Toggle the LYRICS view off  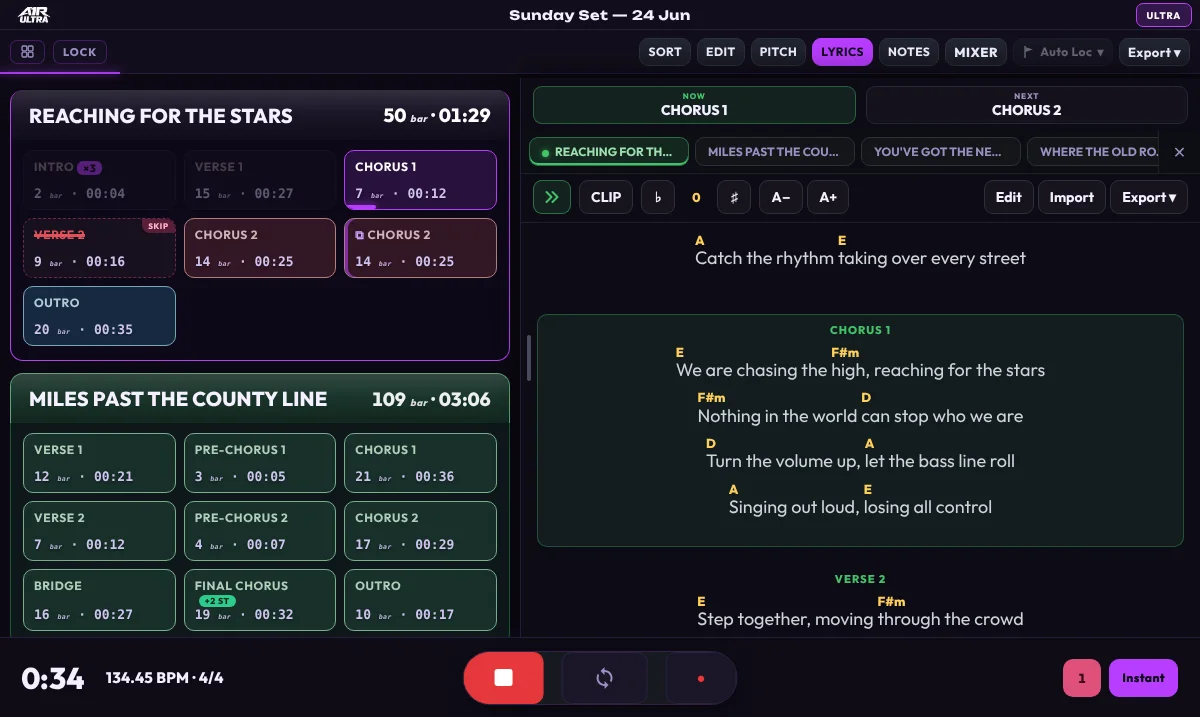tap(842, 52)
